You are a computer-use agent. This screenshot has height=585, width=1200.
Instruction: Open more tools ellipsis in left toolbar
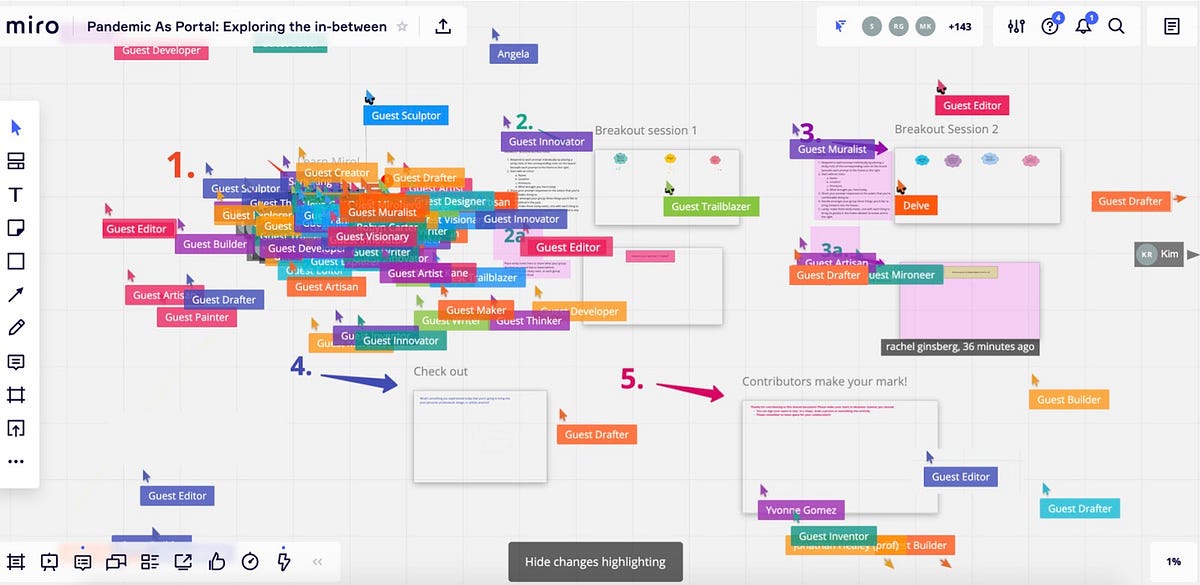tap(16, 461)
